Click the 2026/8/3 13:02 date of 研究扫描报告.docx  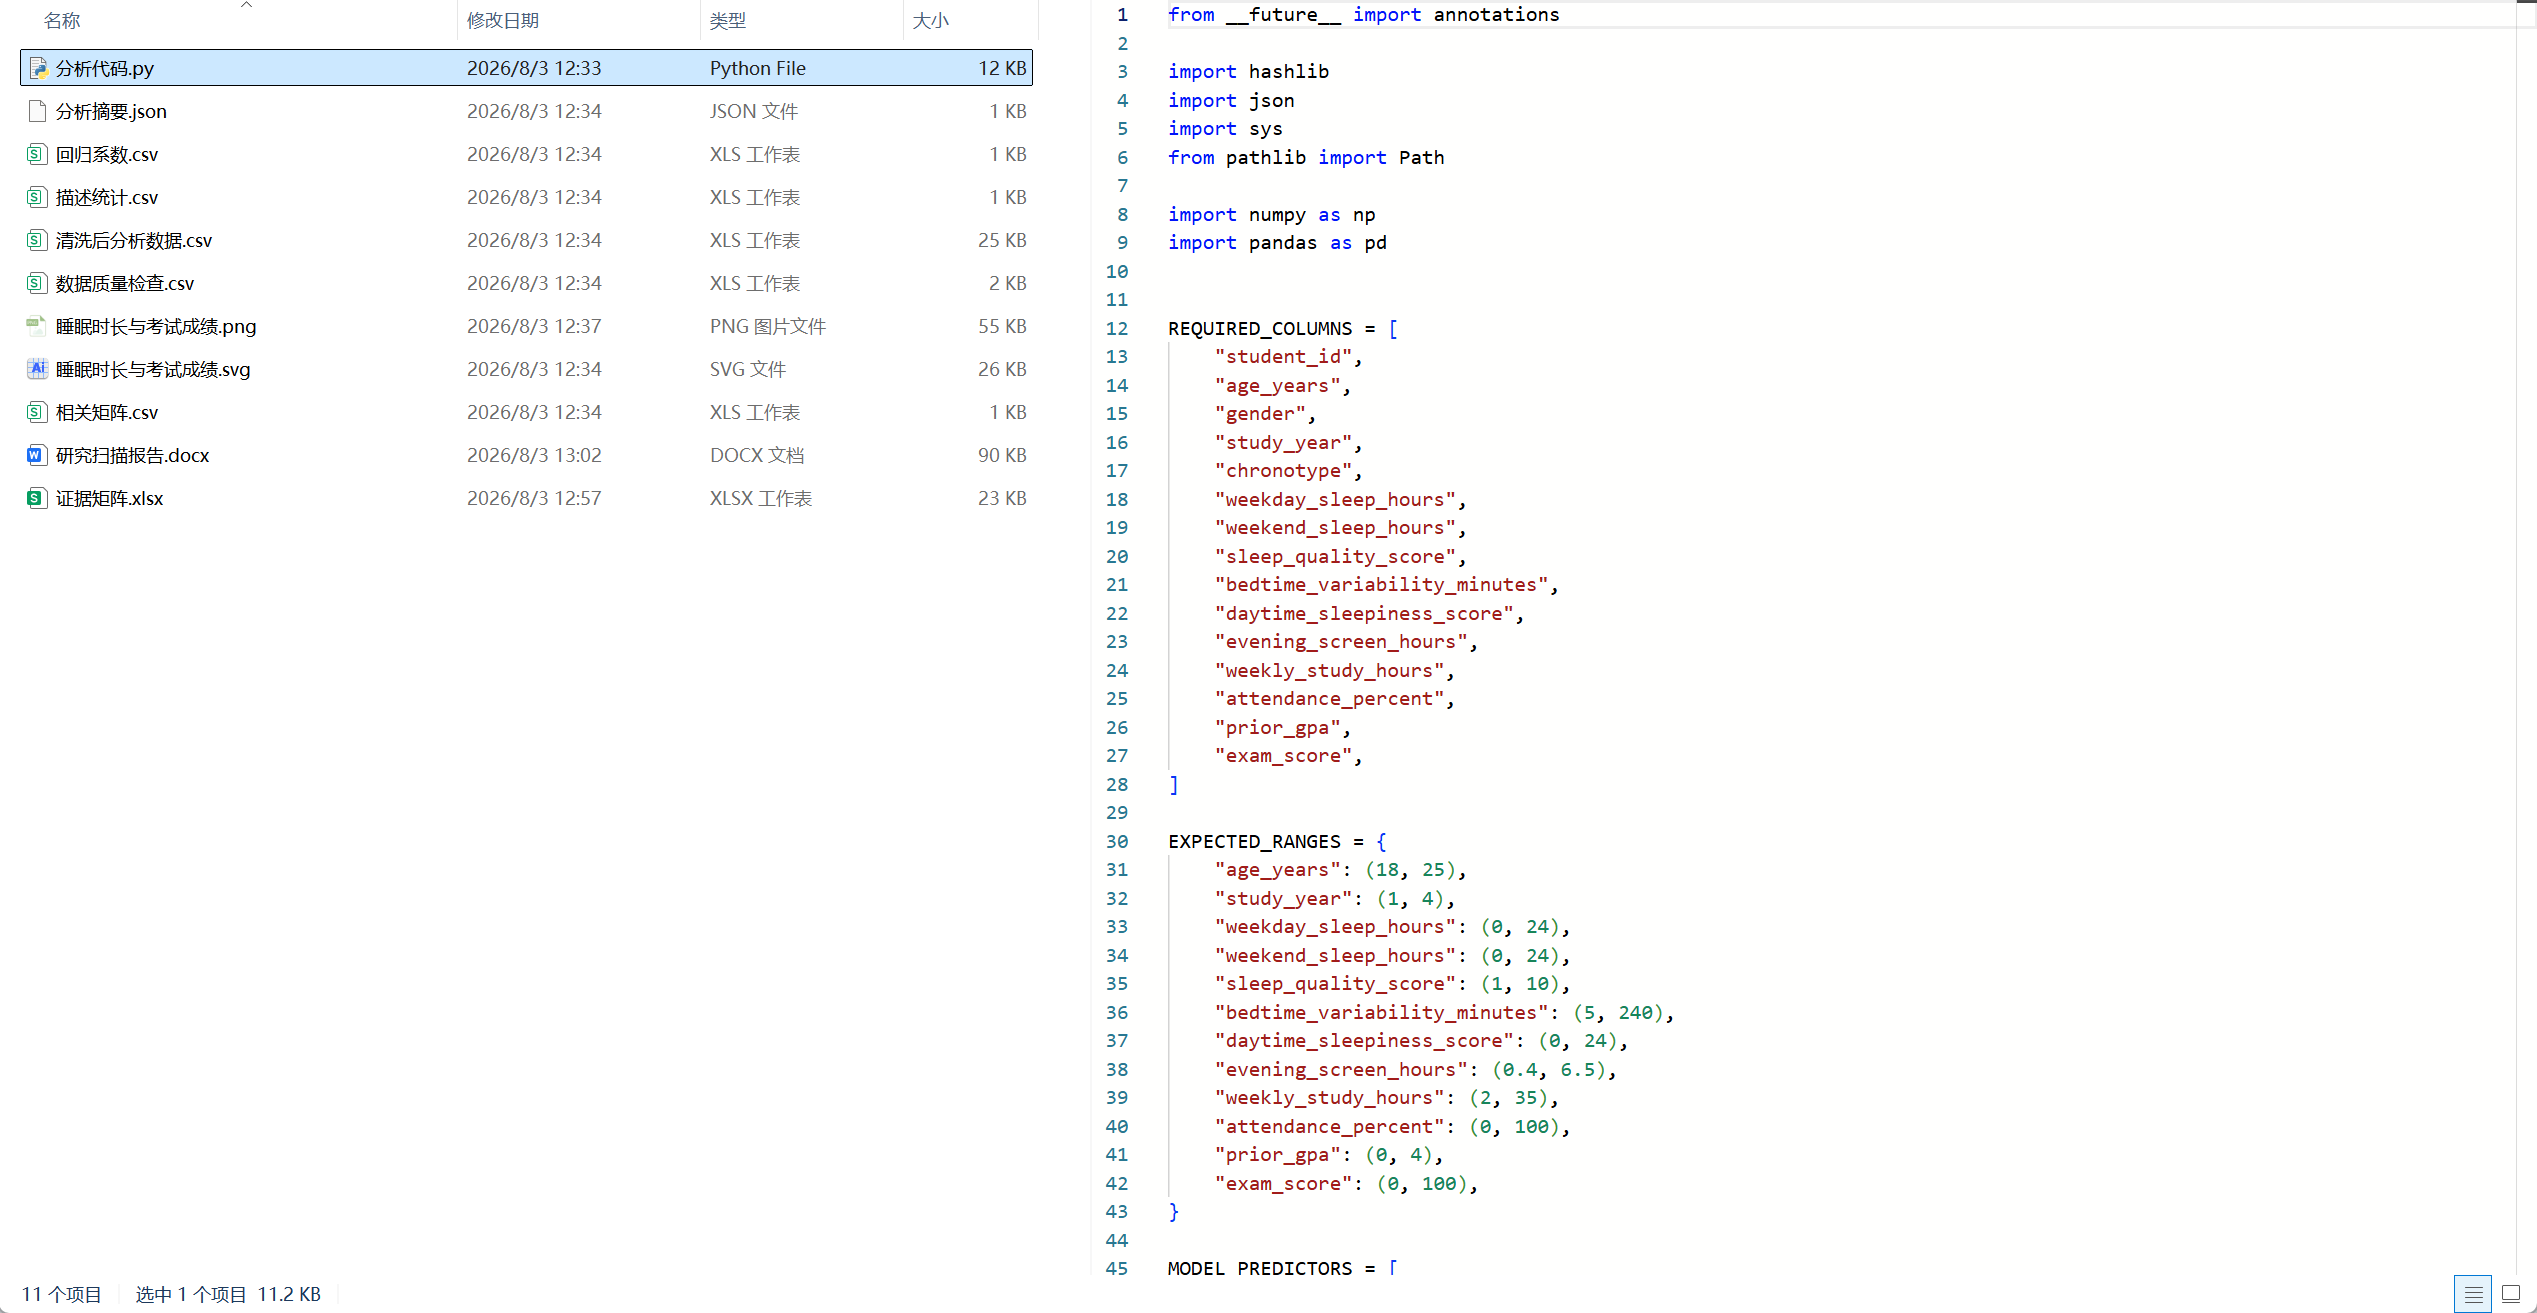coord(534,455)
